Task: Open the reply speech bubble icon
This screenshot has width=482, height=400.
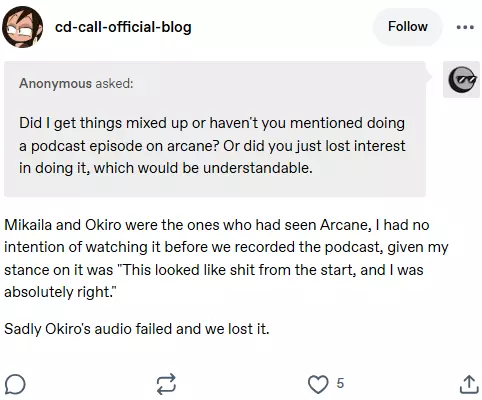Action: pyautogui.click(x=15, y=384)
